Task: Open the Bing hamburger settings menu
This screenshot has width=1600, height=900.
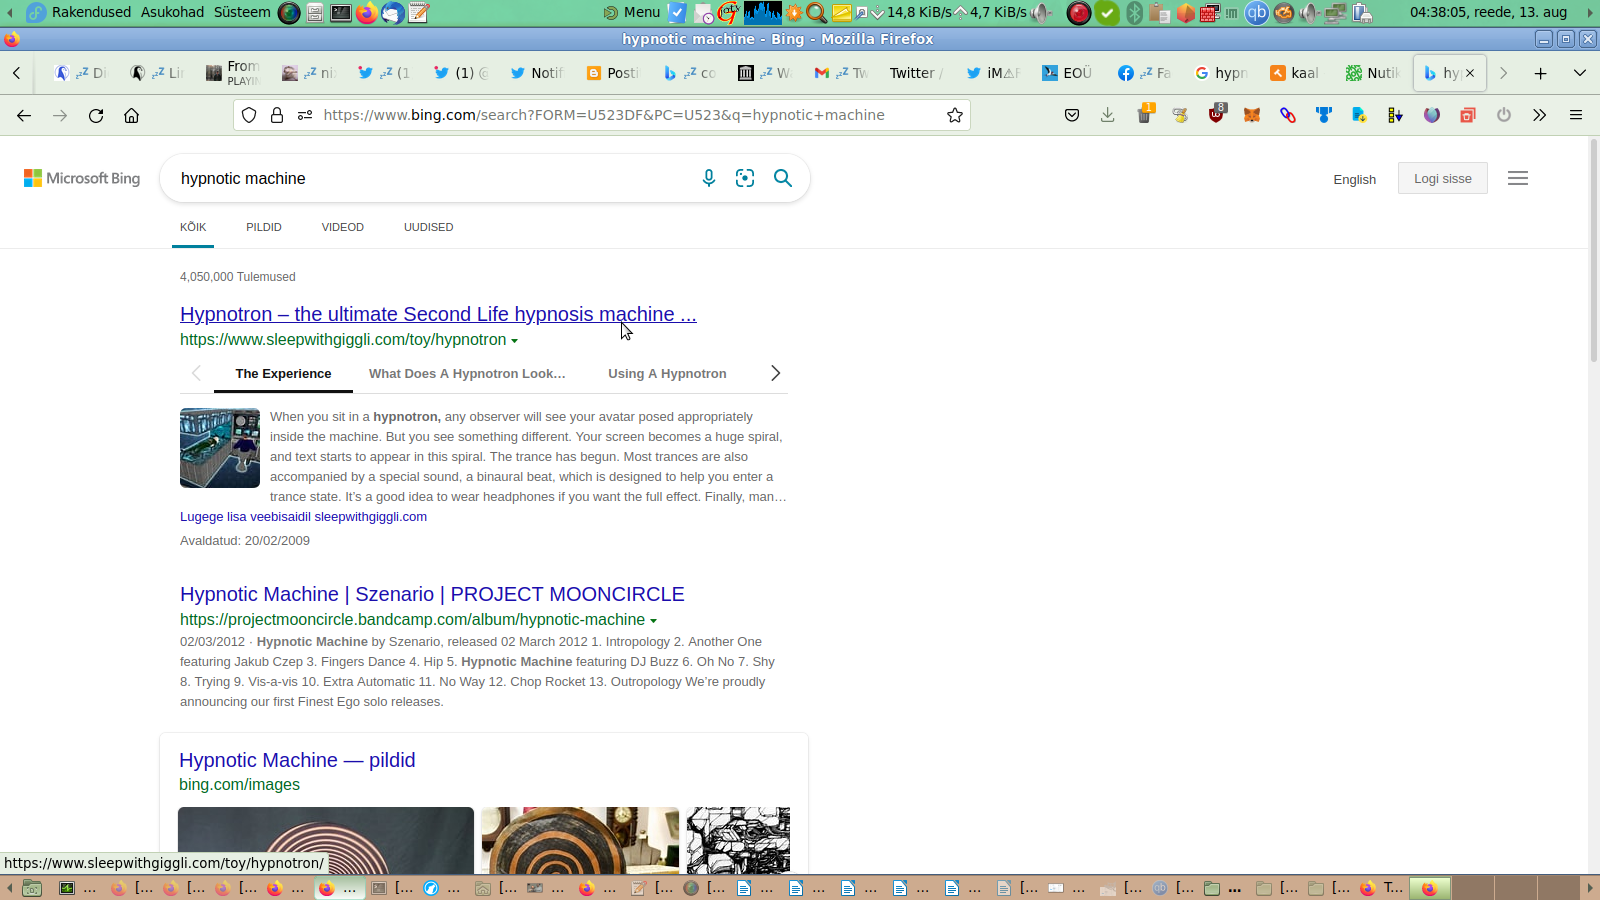Action: click(1518, 178)
